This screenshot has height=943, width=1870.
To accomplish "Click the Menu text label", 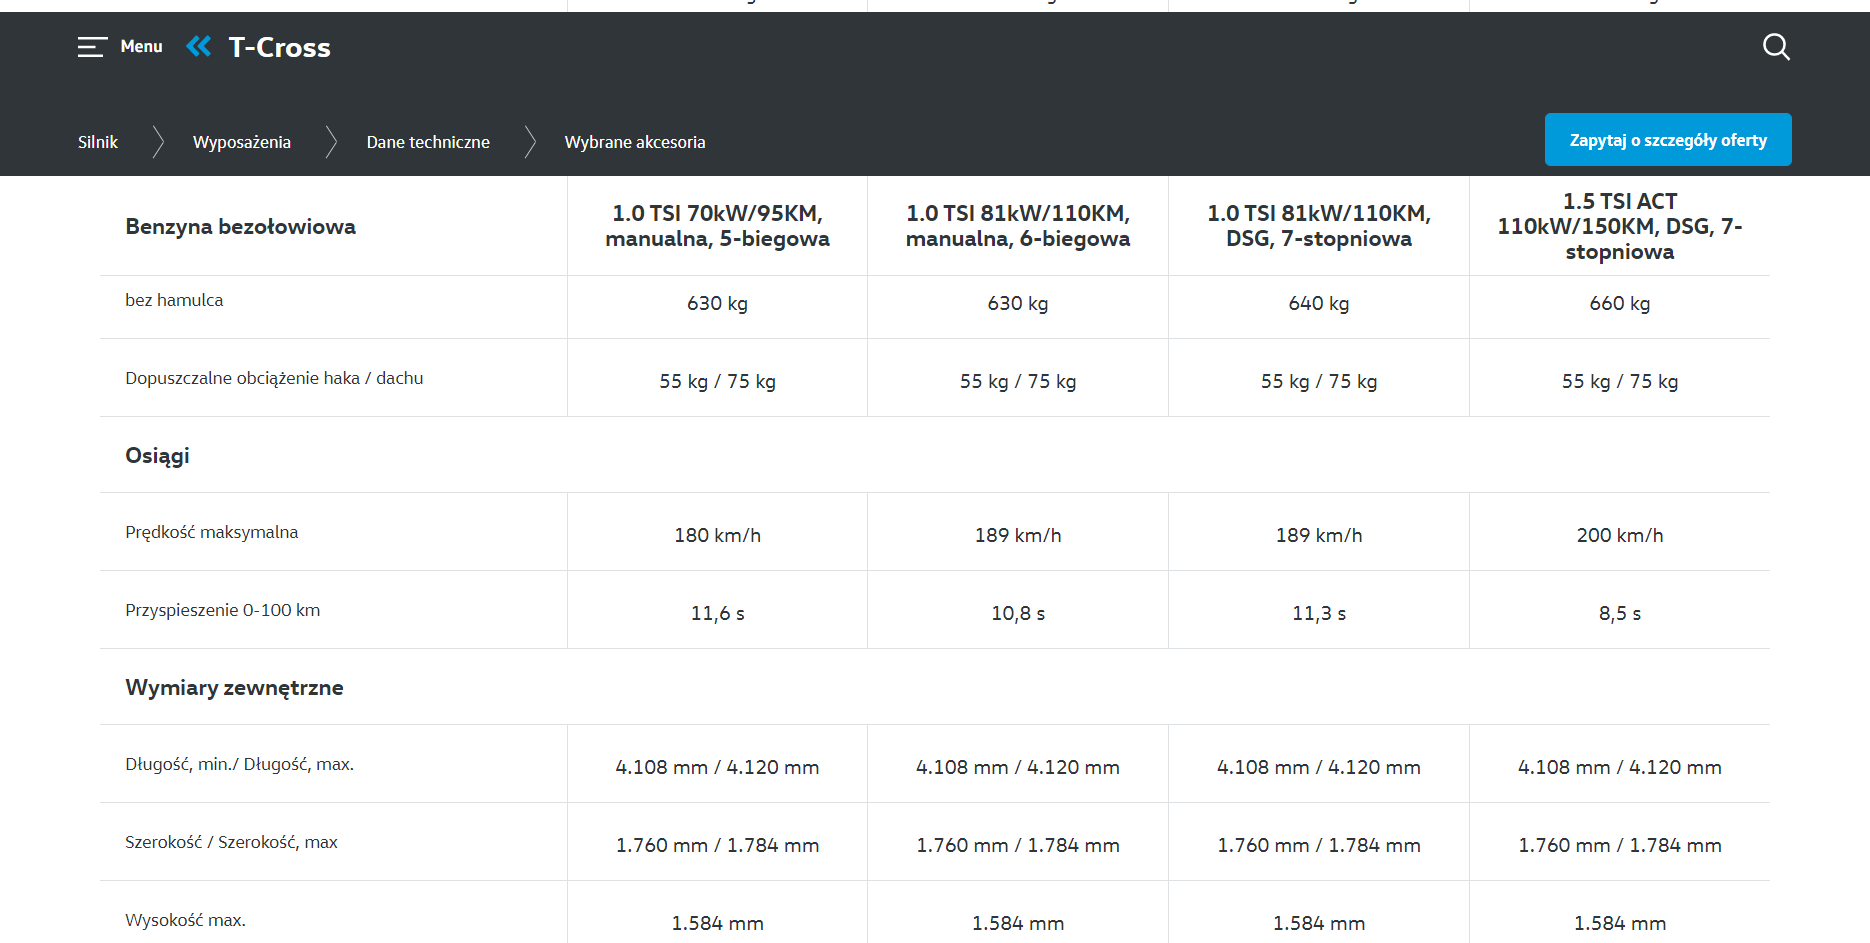I will point(141,46).
